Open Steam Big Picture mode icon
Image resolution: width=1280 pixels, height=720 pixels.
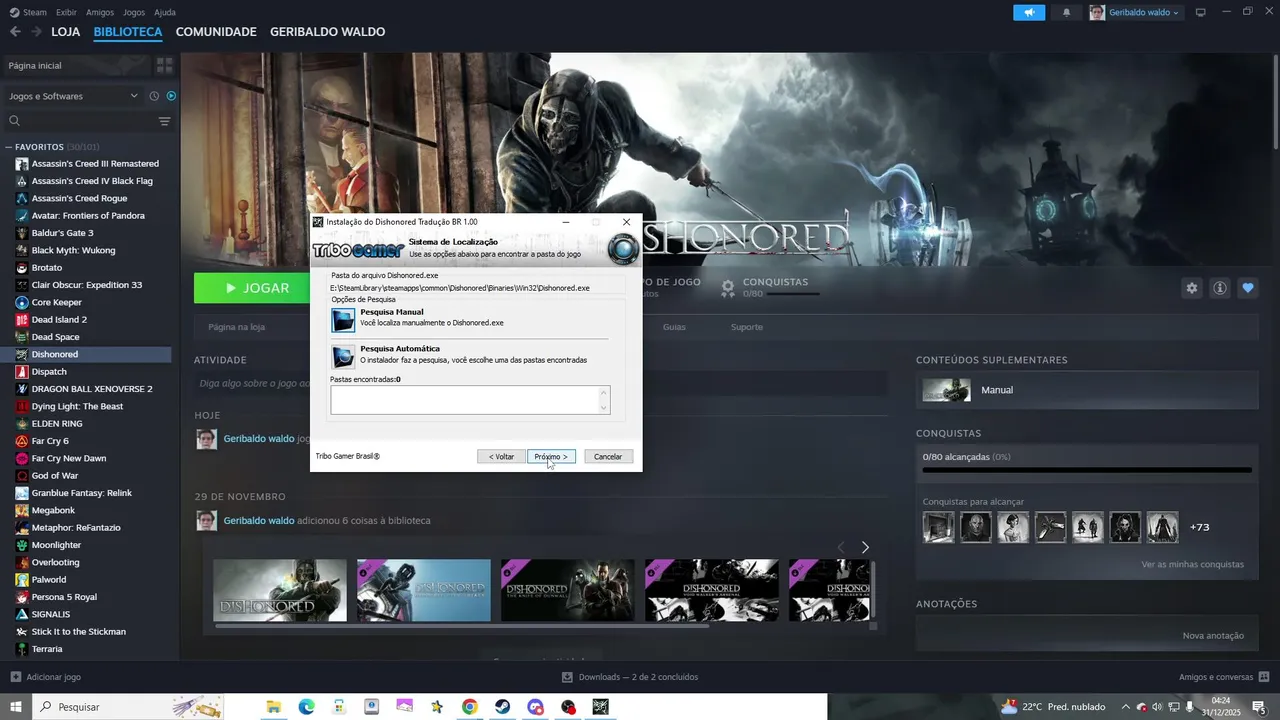(1200, 12)
